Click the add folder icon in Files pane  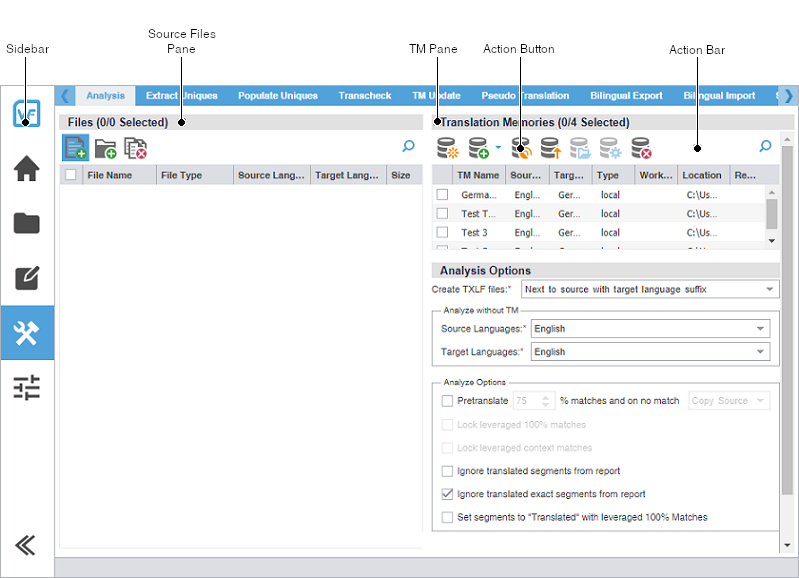(x=106, y=148)
